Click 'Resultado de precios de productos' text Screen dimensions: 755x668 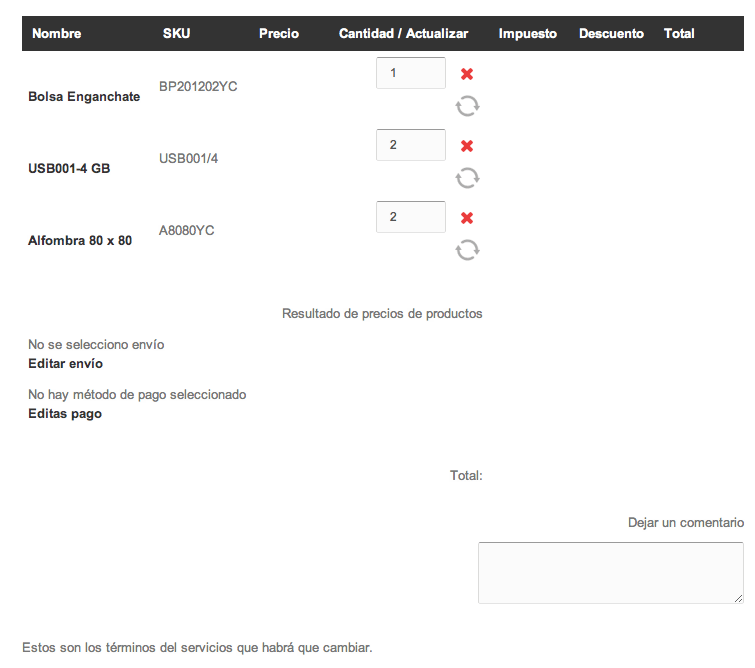click(382, 314)
